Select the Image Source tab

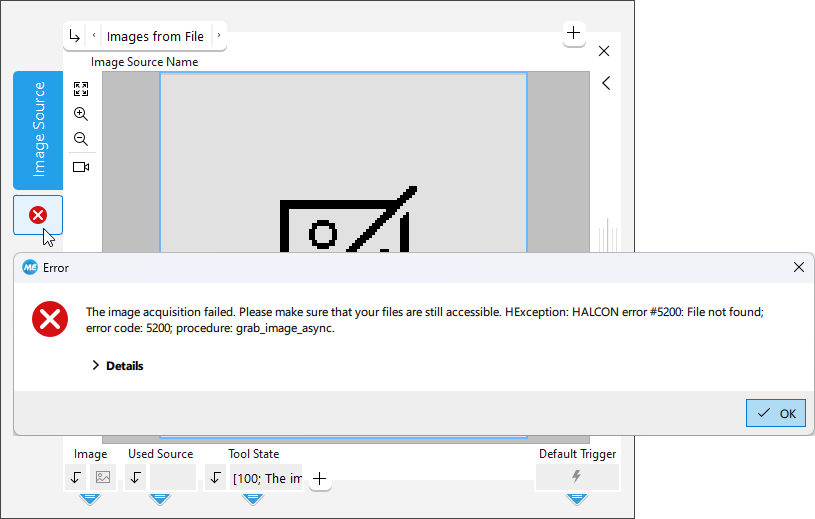[x=38, y=130]
